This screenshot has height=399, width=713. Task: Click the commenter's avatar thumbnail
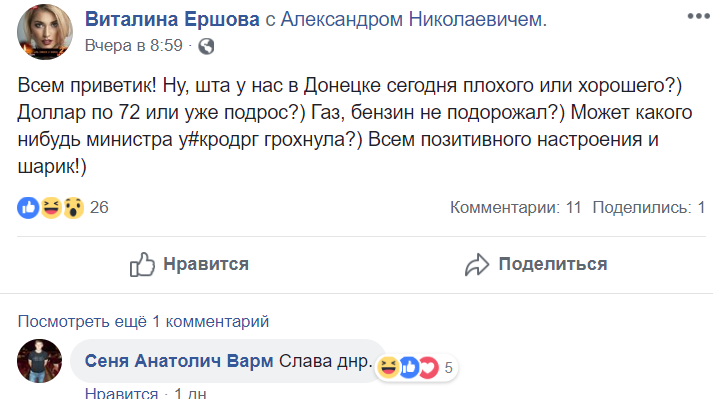click(40, 361)
